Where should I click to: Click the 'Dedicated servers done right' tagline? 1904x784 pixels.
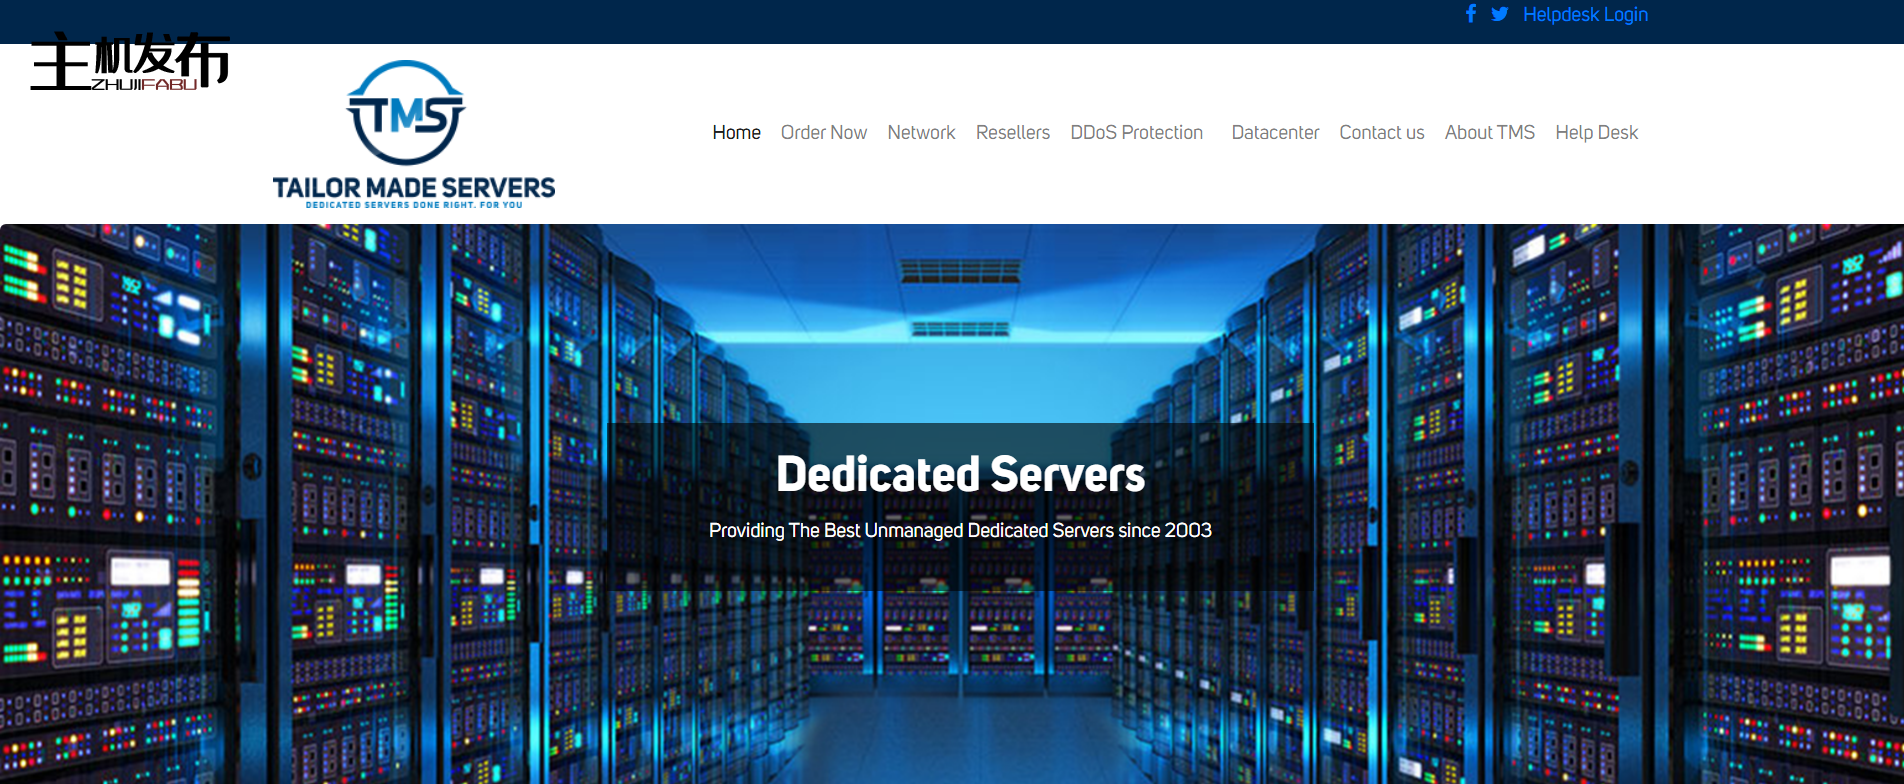click(413, 205)
